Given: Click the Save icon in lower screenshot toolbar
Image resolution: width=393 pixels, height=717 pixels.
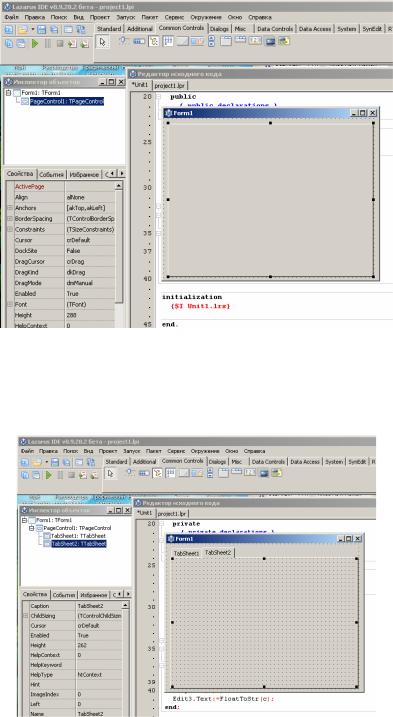Looking at the screenshot, I should click(x=54, y=462).
